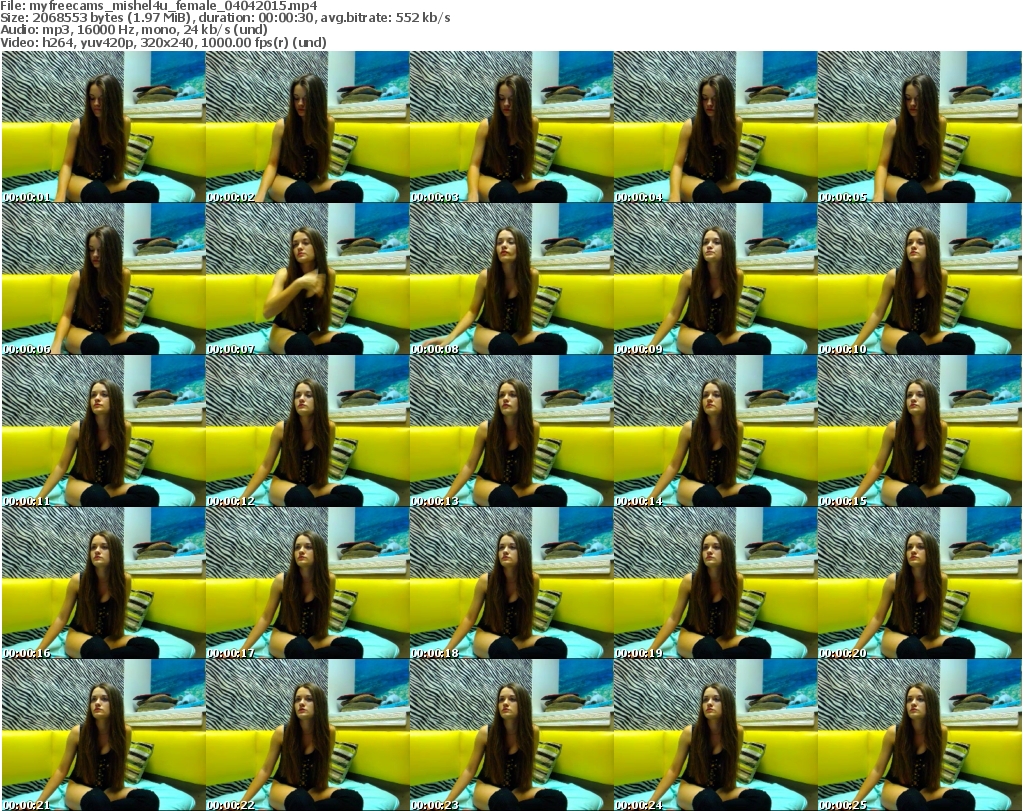
Task: Select the thumbnail stamped 00:00:24
Action: [x=715, y=735]
